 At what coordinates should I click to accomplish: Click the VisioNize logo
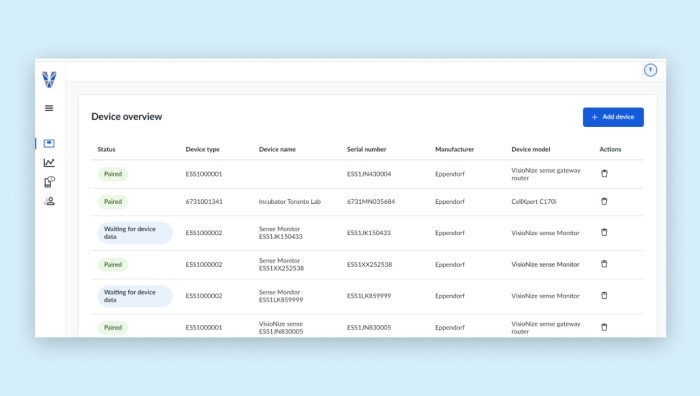point(49,79)
